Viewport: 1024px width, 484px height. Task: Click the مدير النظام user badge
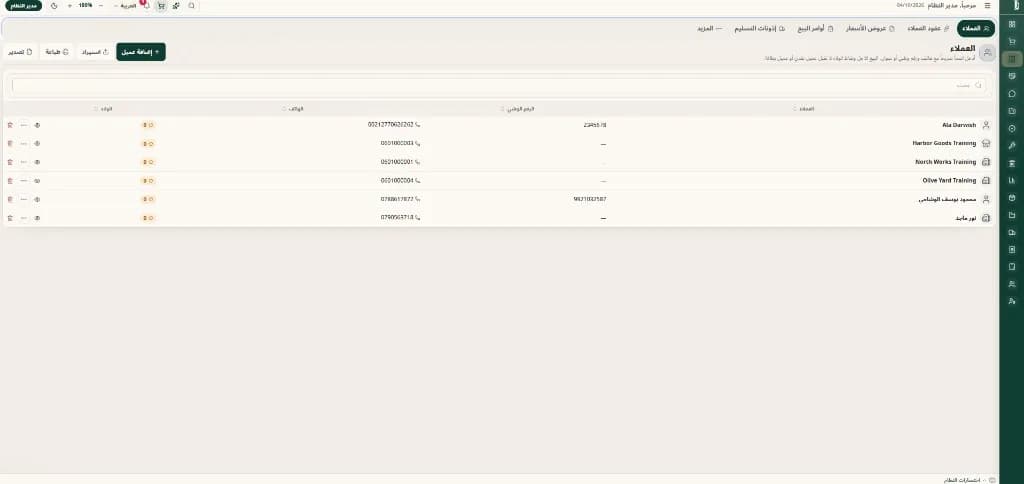point(24,5)
